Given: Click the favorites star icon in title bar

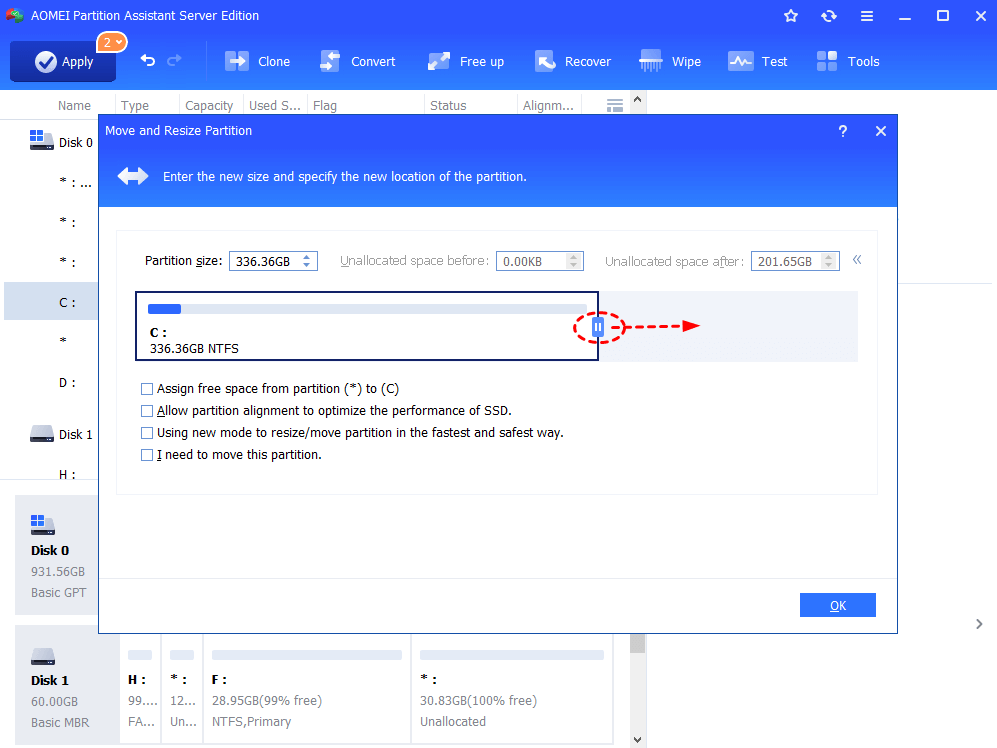Looking at the screenshot, I should pos(791,16).
